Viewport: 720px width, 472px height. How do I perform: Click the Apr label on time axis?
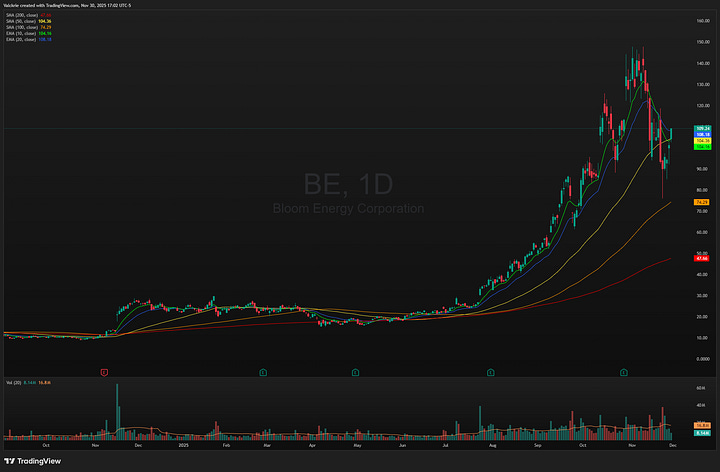point(312,445)
